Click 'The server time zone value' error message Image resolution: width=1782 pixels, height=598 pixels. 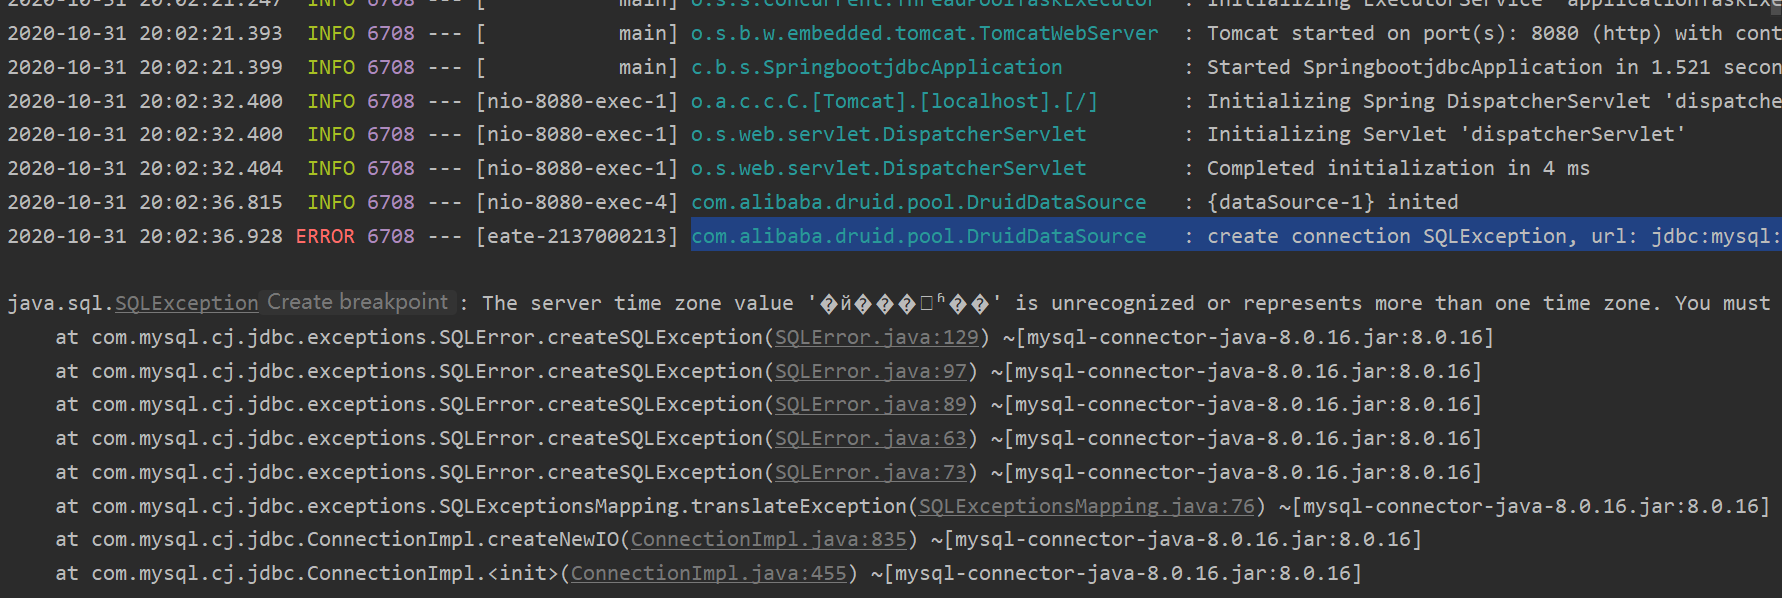pyautogui.click(x=638, y=303)
